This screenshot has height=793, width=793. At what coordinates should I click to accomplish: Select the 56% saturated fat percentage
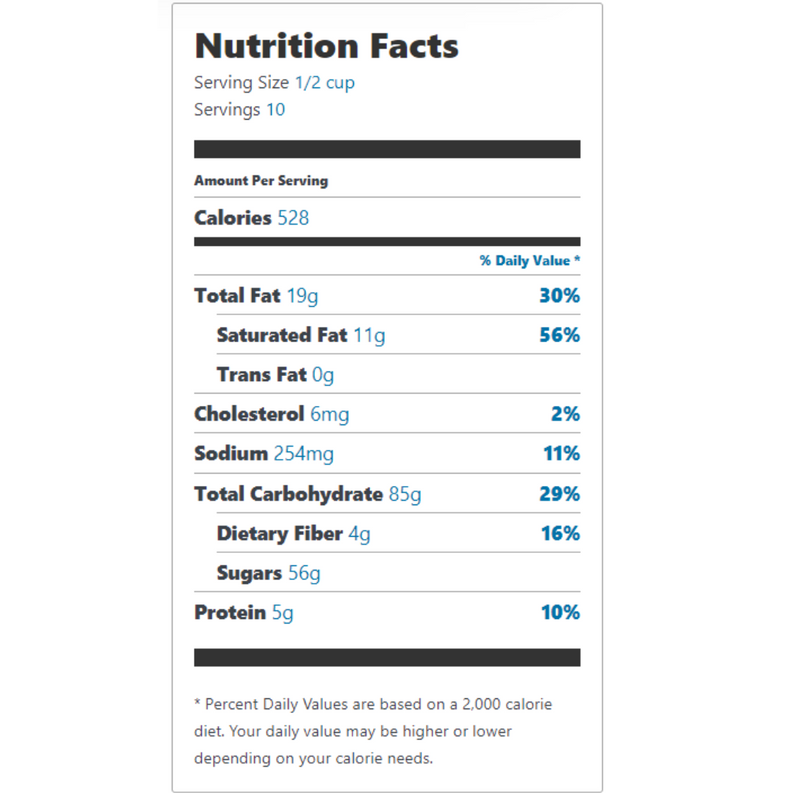(559, 335)
